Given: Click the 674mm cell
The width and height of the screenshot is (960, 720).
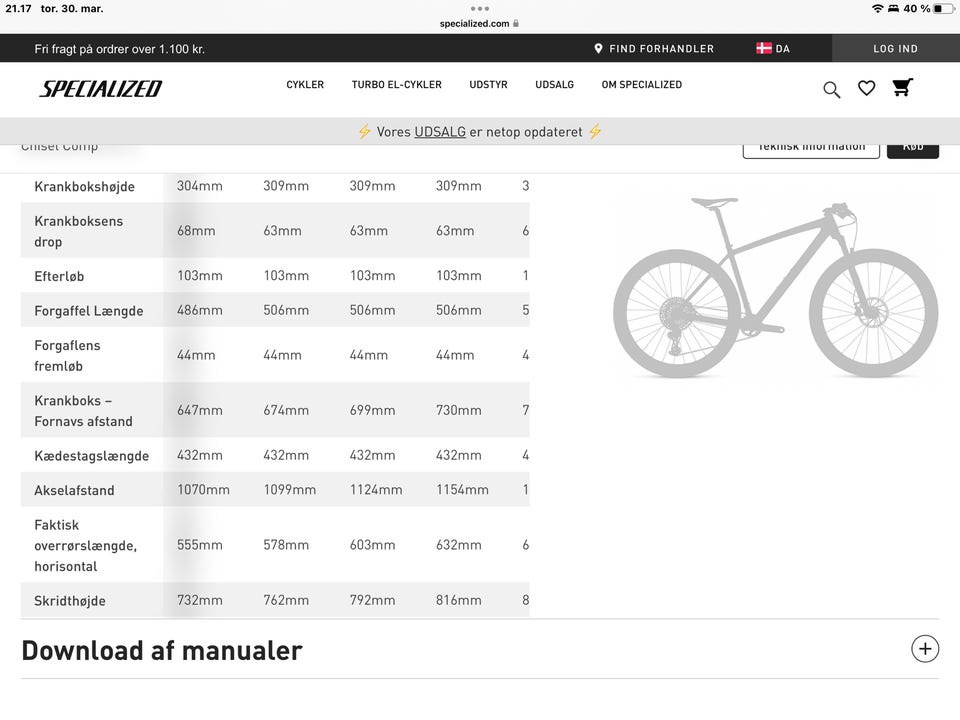Looking at the screenshot, I should 286,410.
